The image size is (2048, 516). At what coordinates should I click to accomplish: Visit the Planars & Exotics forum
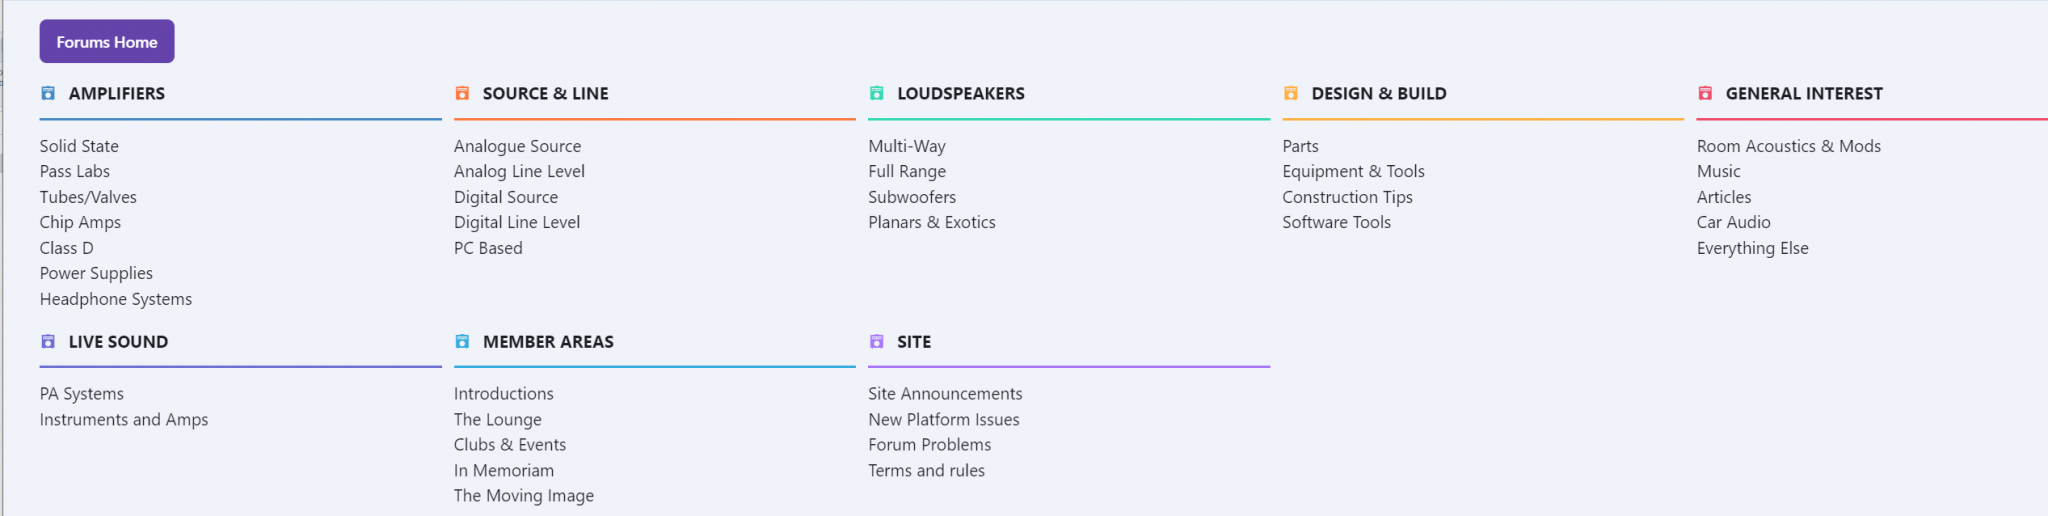pyautogui.click(x=932, y=222)
